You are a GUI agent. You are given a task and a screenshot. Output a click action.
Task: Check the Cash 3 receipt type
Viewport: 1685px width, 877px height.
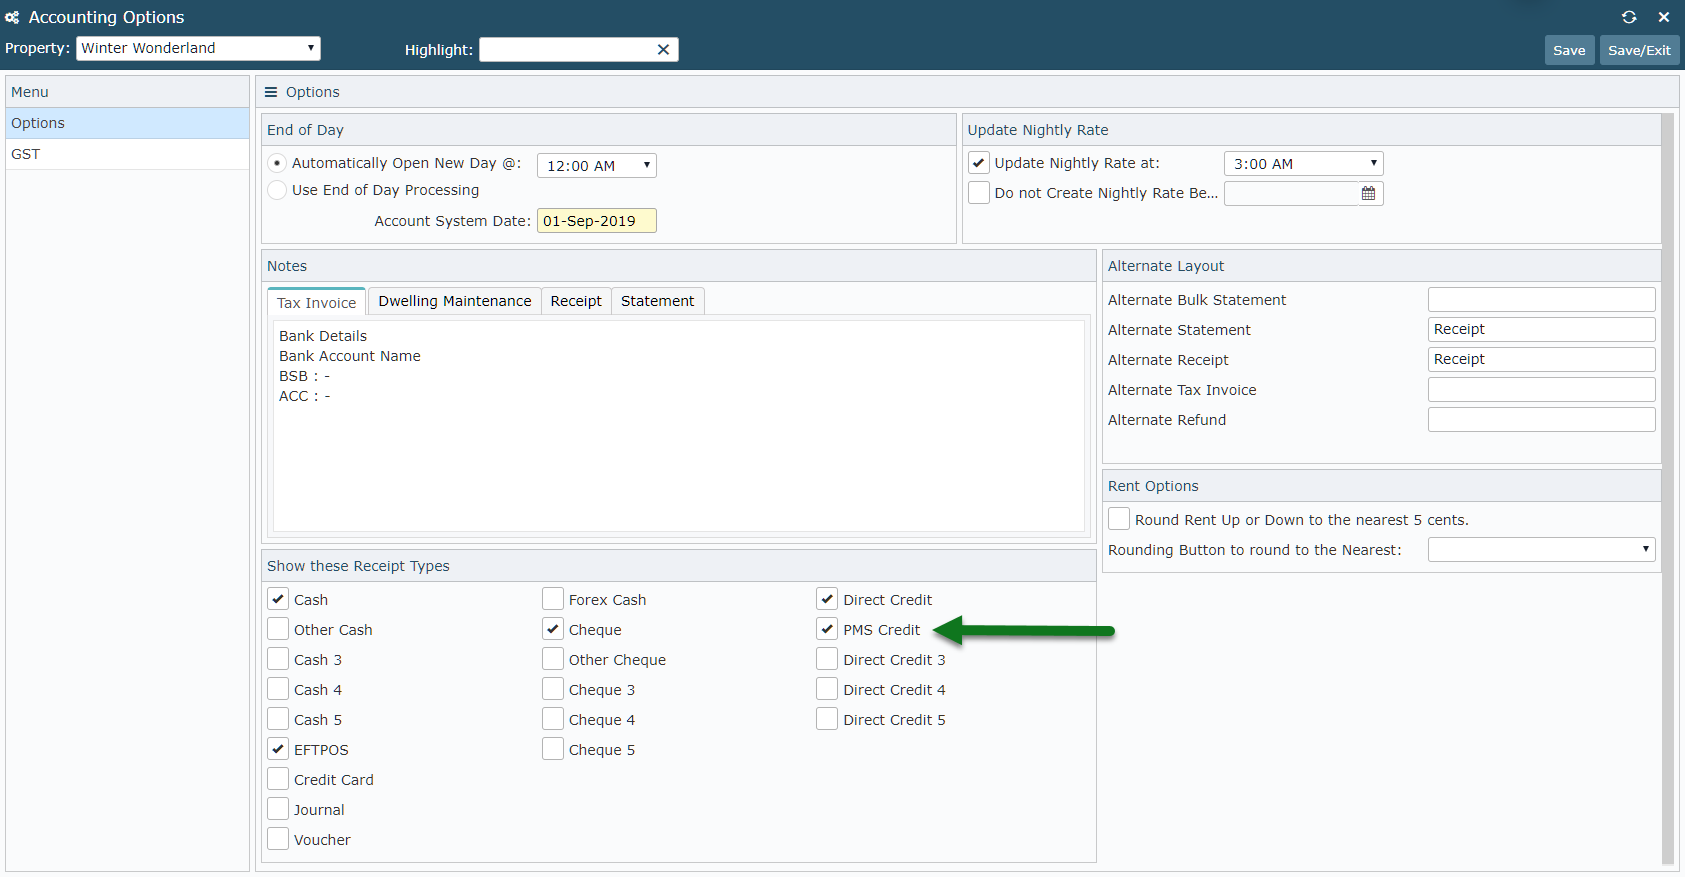coord(278,660)
